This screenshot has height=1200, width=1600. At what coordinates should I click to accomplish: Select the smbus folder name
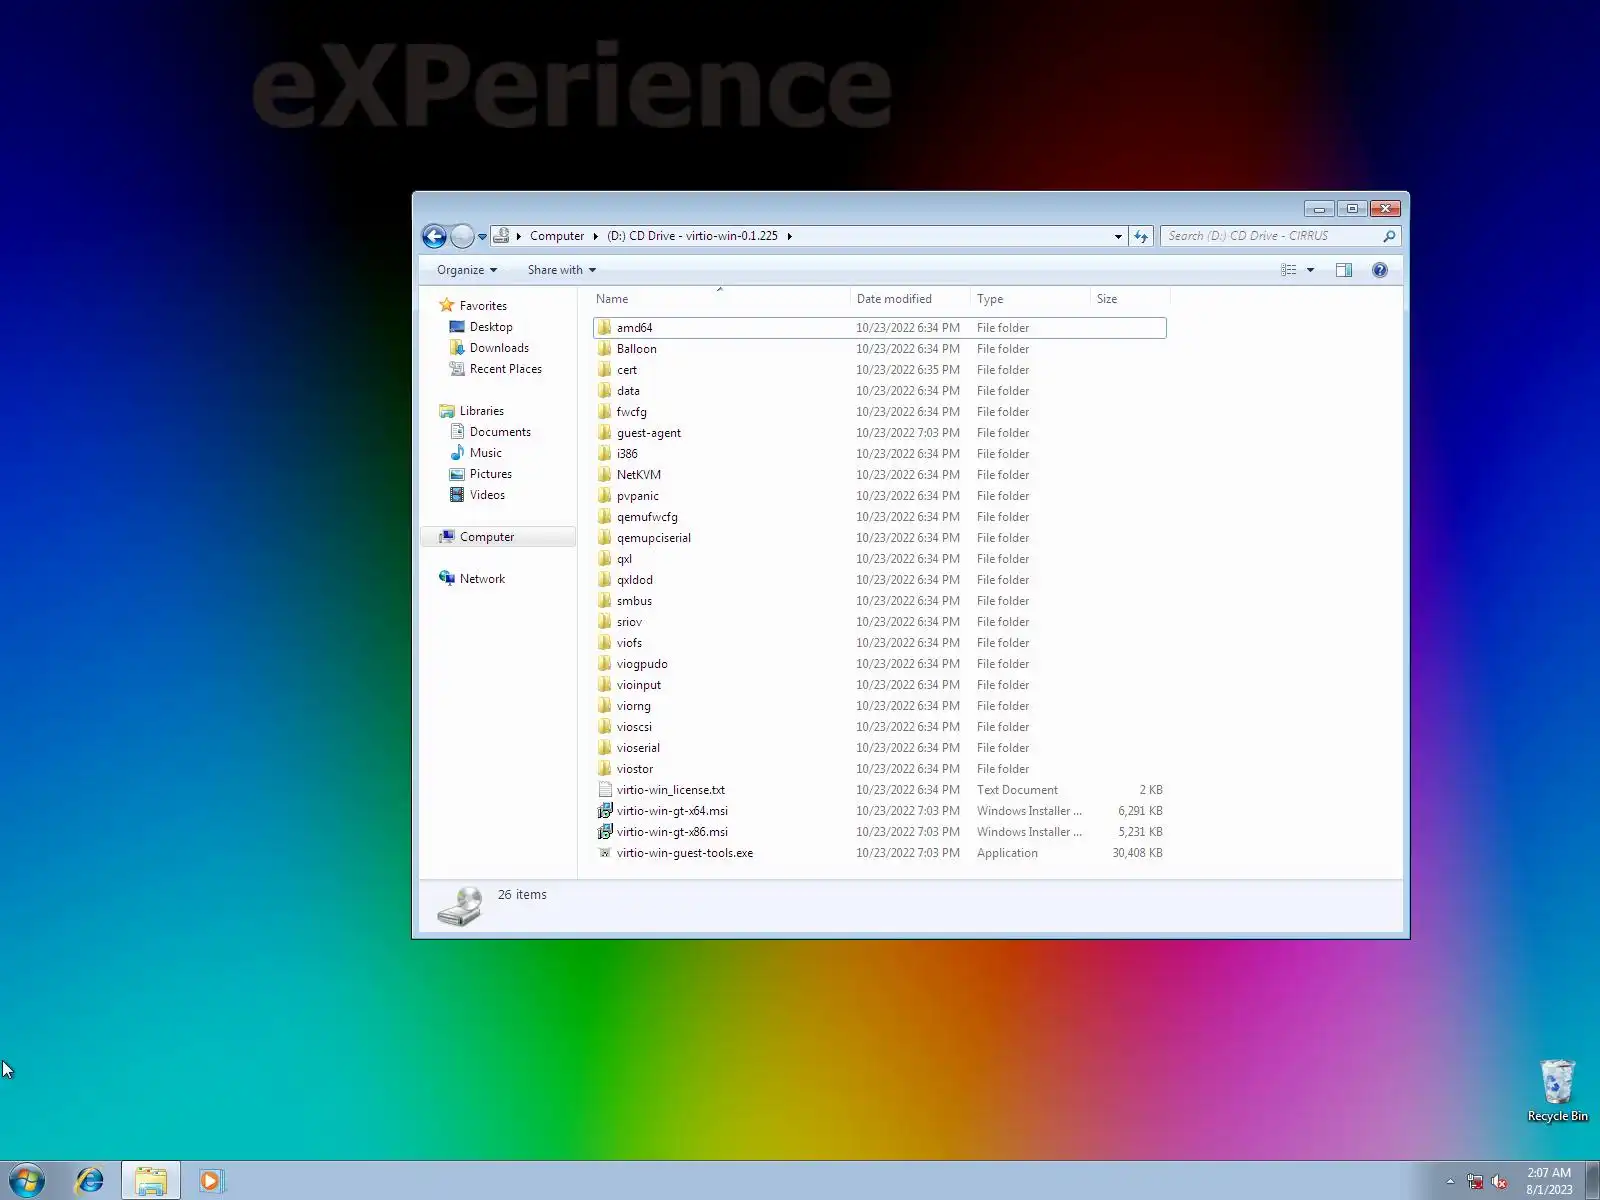pos(634,601)
